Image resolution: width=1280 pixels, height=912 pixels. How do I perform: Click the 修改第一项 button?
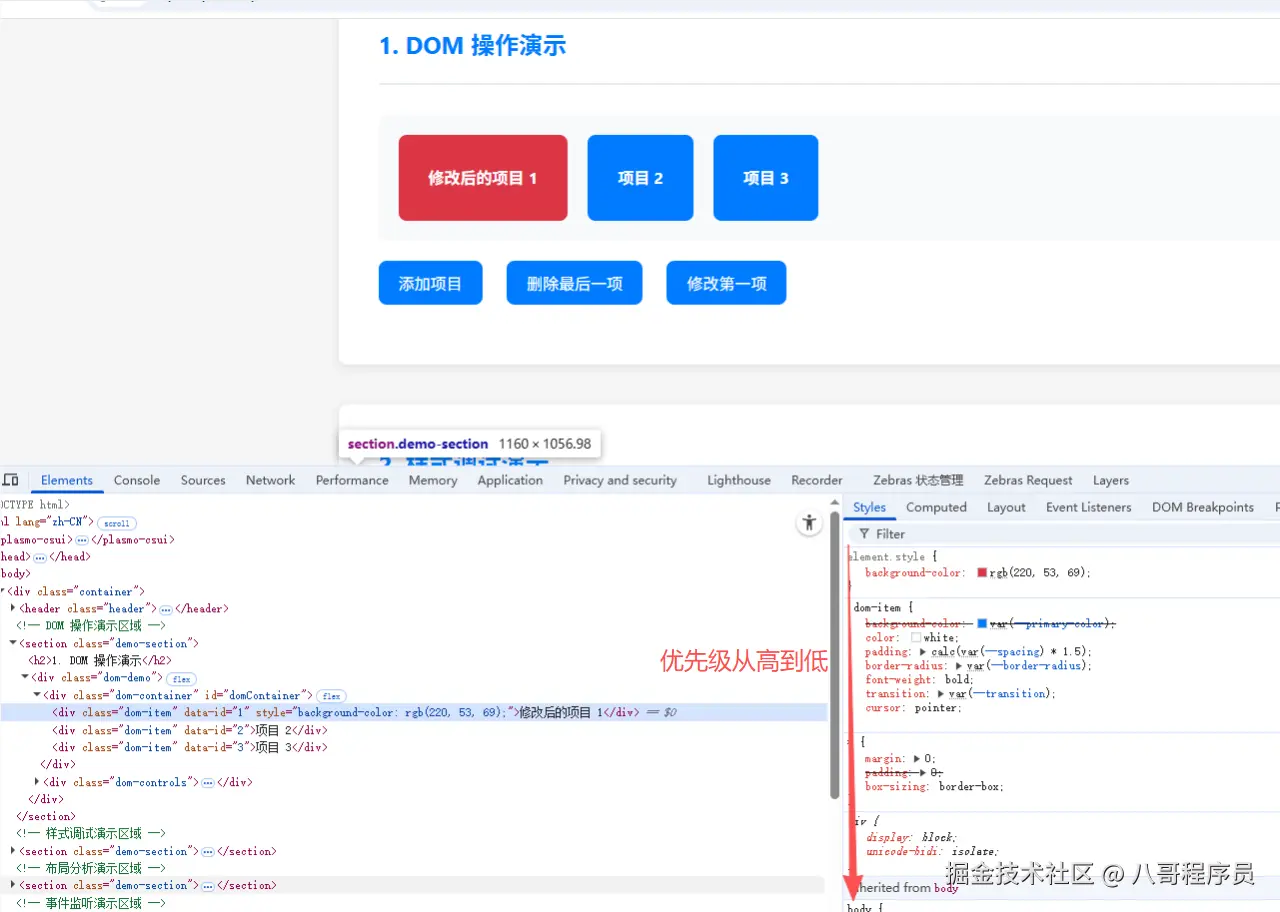726,283
